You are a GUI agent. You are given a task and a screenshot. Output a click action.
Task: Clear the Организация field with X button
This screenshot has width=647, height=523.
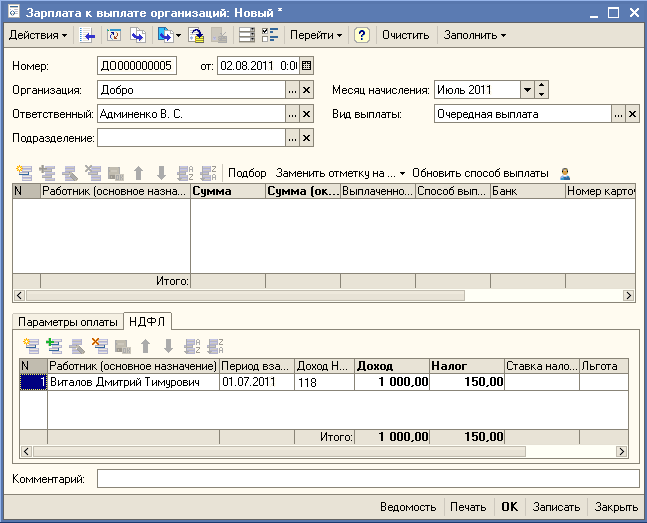click(307, 90)
